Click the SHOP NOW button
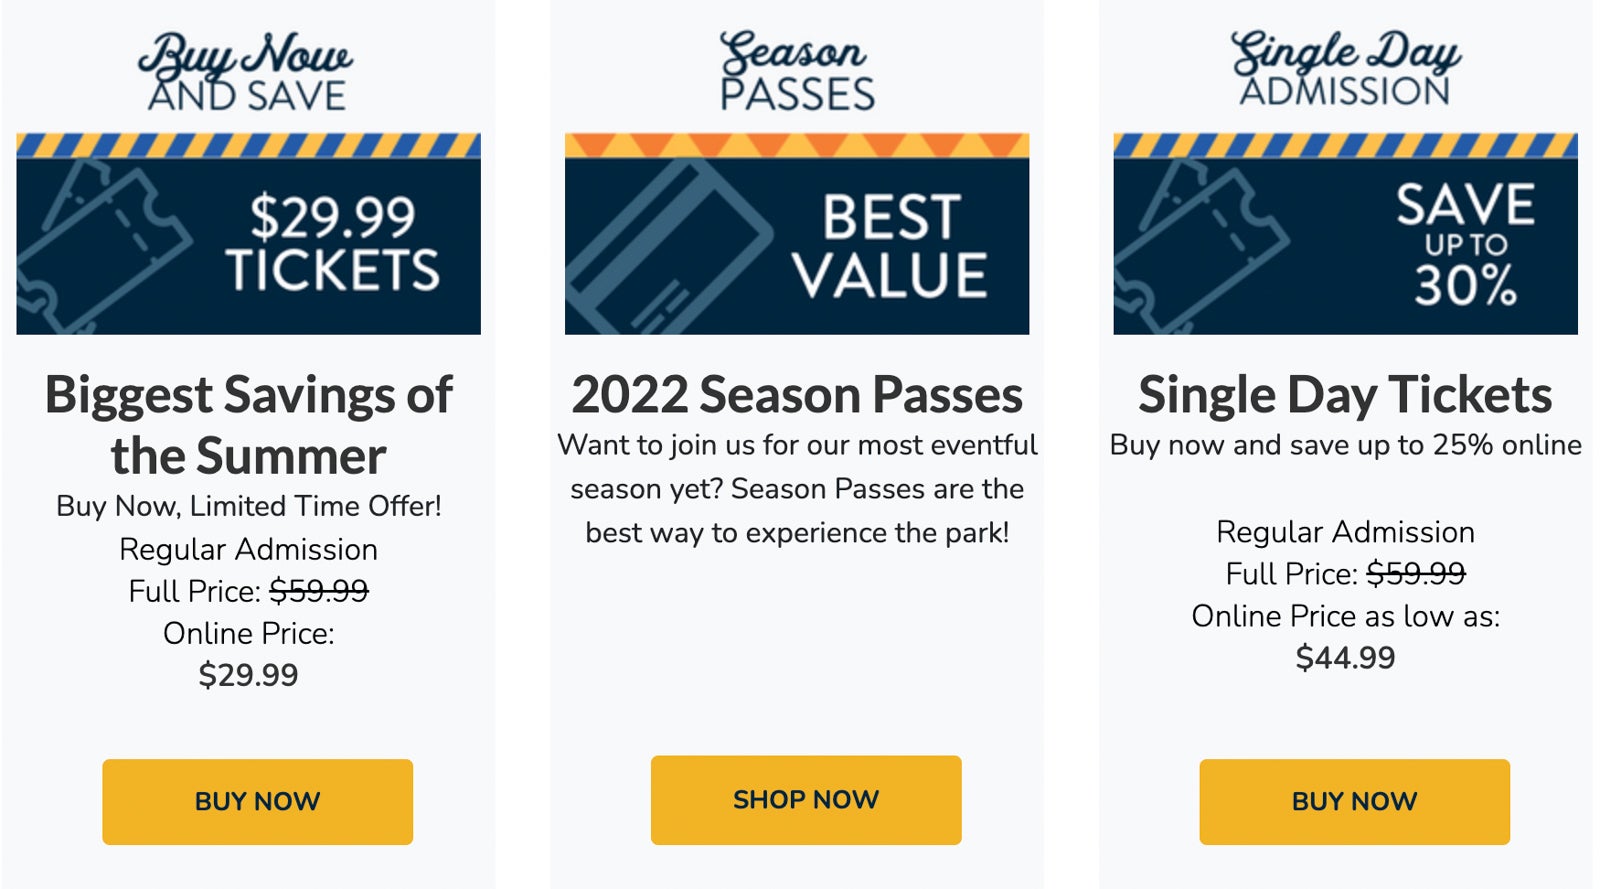Viewport: 1600px width, 889px height. click(x=806, y=799)
